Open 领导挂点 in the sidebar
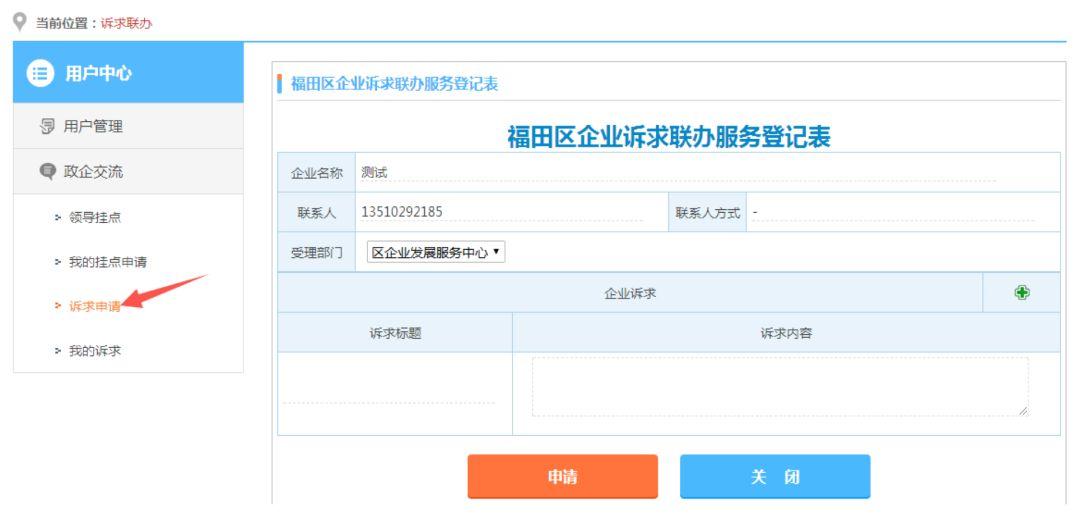 95,218
